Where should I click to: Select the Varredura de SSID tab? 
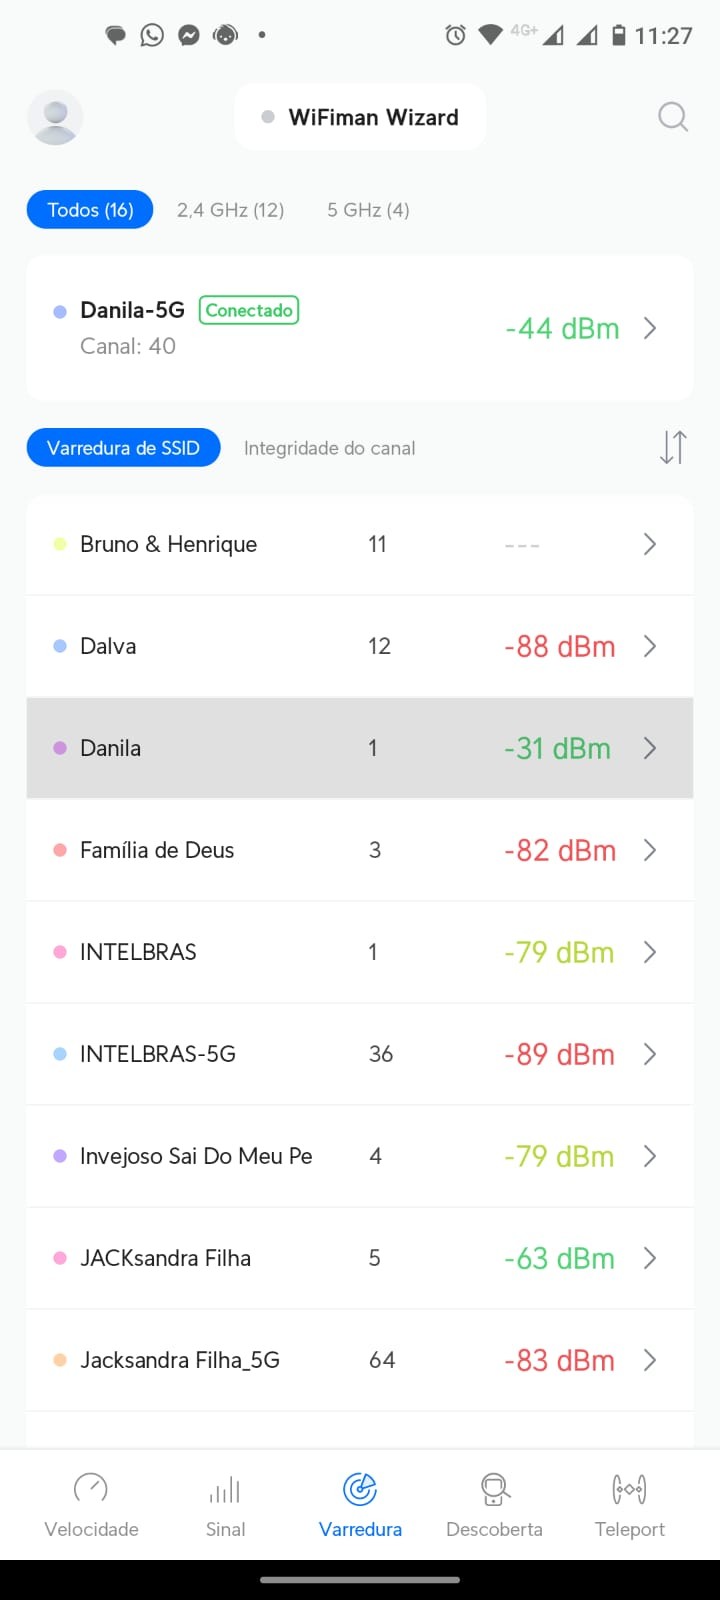[x=123, y=448]
